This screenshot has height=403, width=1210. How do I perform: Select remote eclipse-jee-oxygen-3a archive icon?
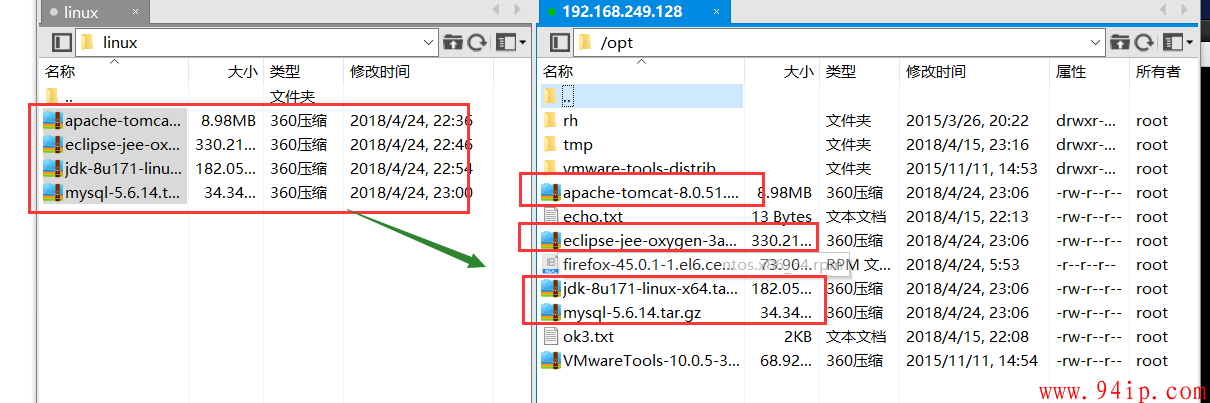point(550,240)
